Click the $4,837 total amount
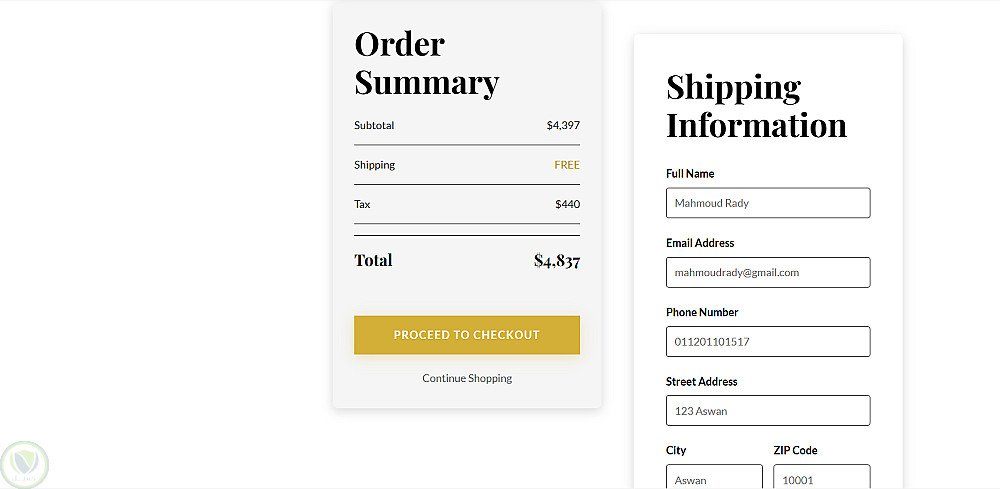Image resolution: width=1000 pixels, height=489 pixels. tap(556, 261)
